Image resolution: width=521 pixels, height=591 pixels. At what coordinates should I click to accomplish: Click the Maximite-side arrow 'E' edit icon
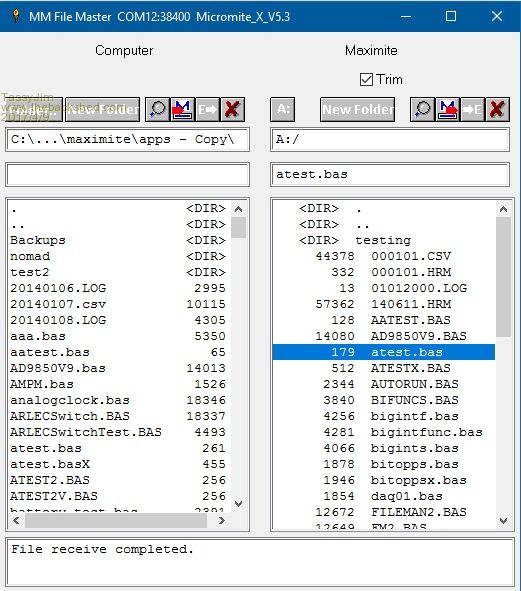point(472,109)
